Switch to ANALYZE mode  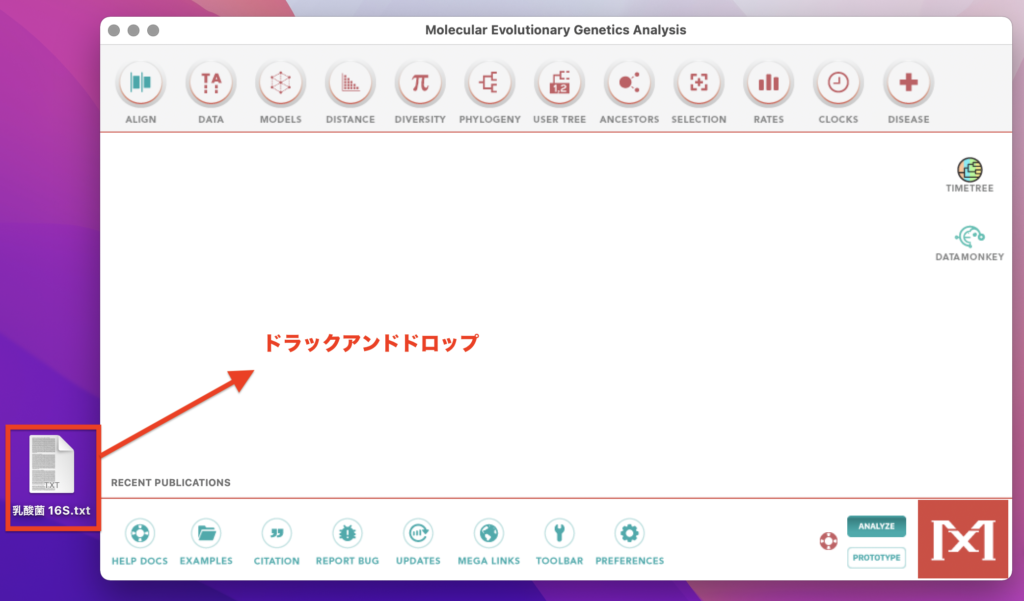pos(876,527)
